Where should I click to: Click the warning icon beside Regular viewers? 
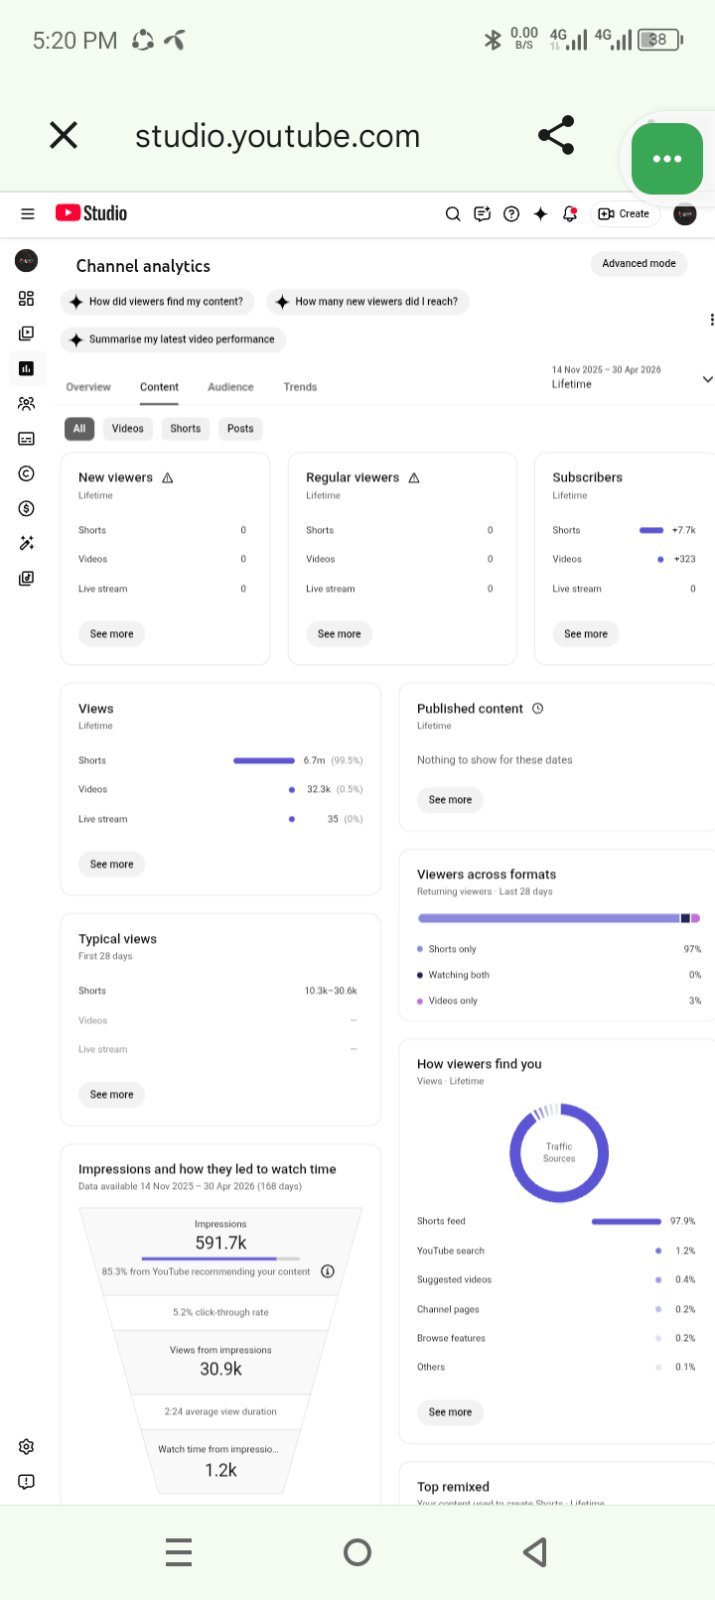click(x=414, y=478)
